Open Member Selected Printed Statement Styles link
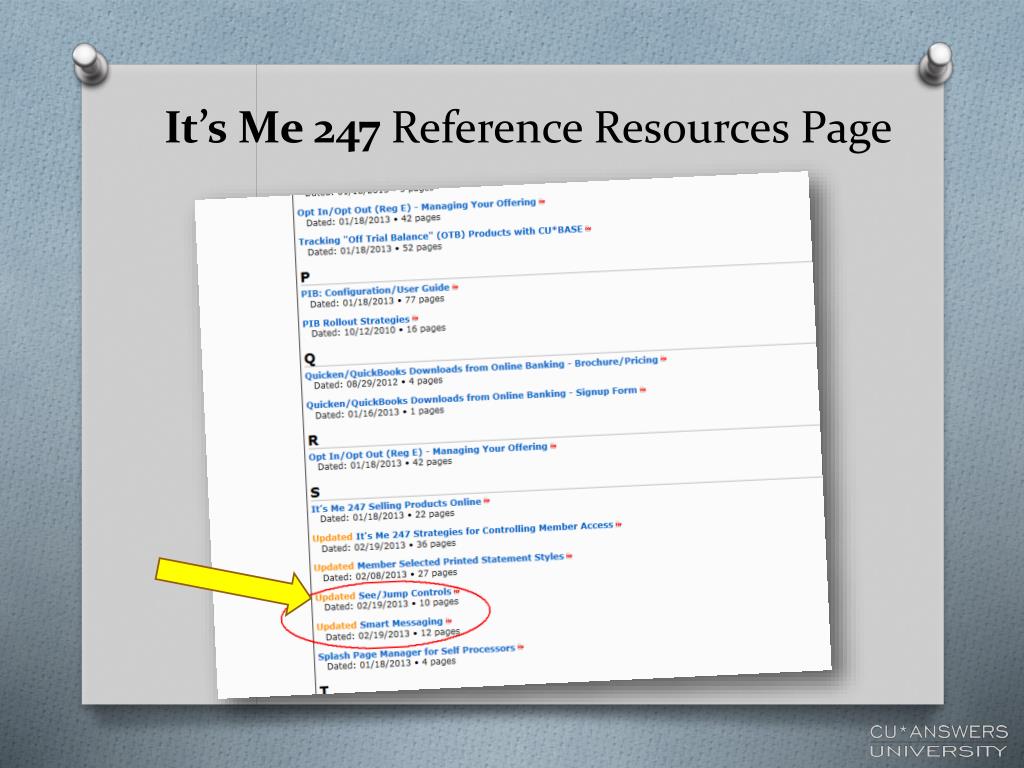 tap(460, 560)
